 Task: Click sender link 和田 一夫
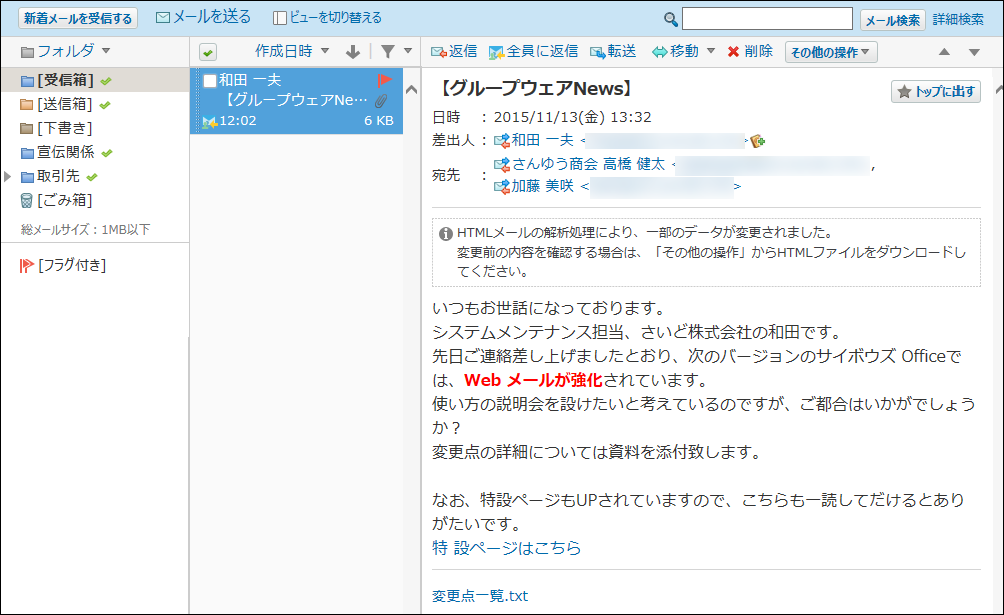coord(542,140)
